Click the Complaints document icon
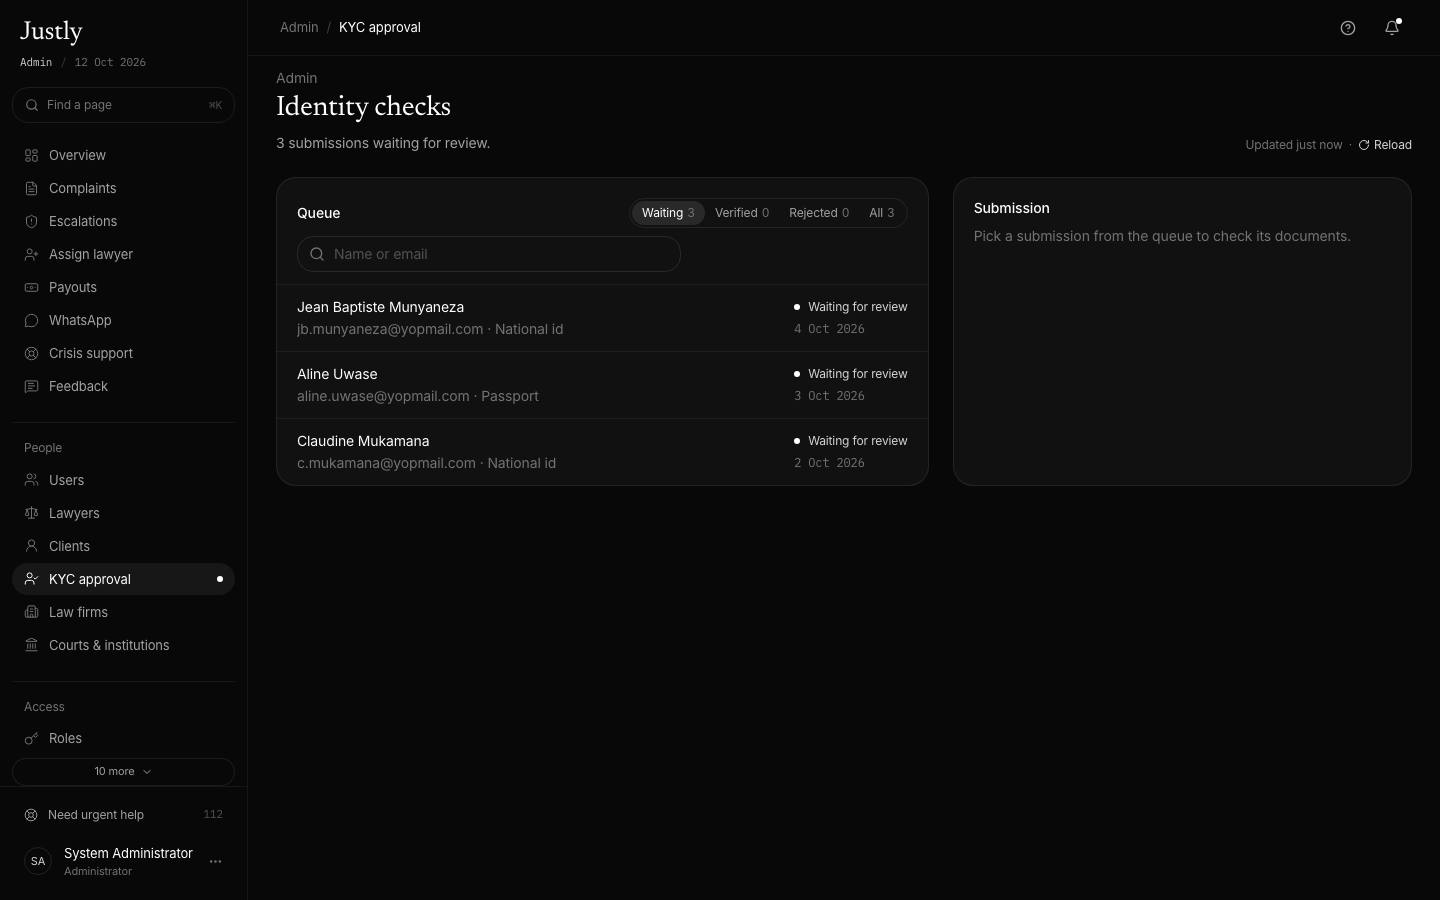 coord(31,188)
